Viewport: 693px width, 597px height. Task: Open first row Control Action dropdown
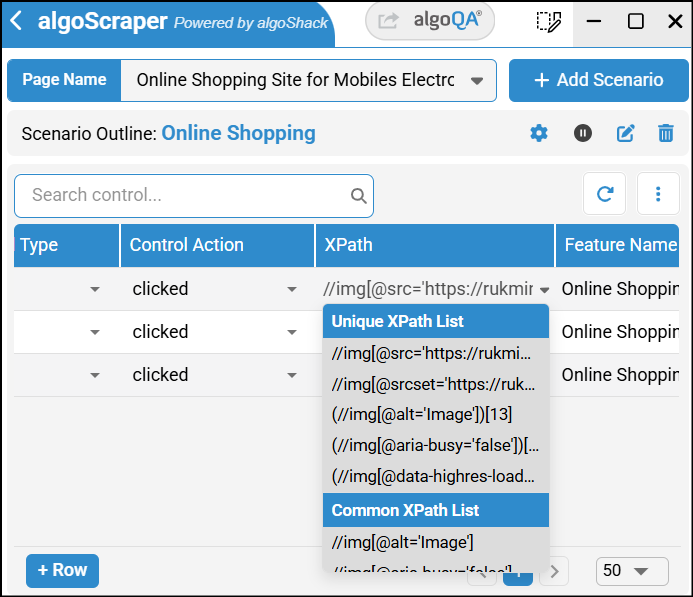pos(292,289)
